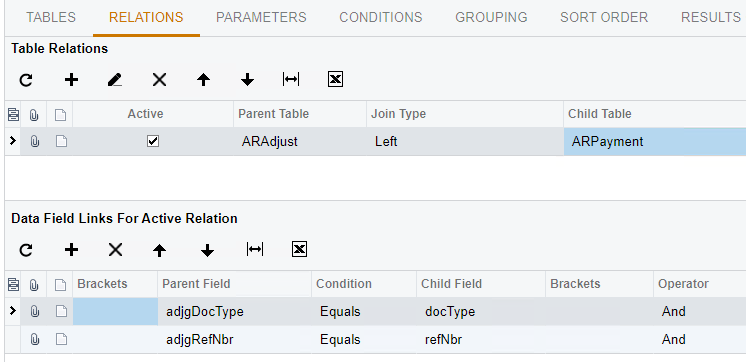Open Operator cell And for adjgRefNbr
746x362 pixels.
pos(699,339)
